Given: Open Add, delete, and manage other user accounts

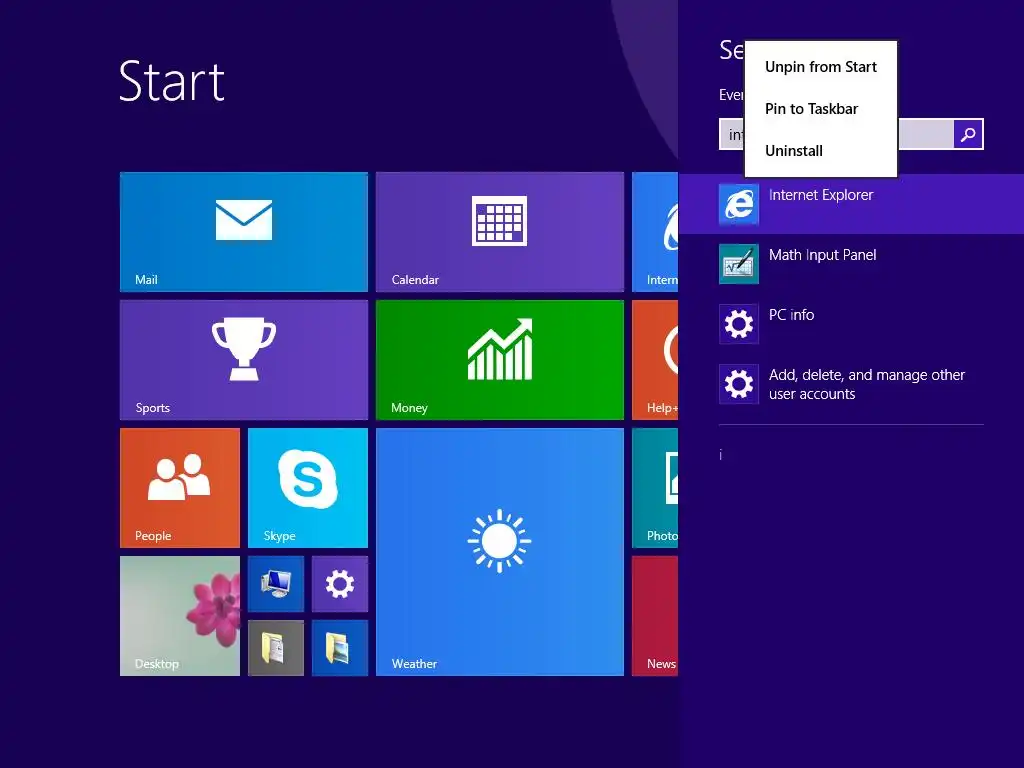Looking at the screenshot, I should tap(867, 384).
